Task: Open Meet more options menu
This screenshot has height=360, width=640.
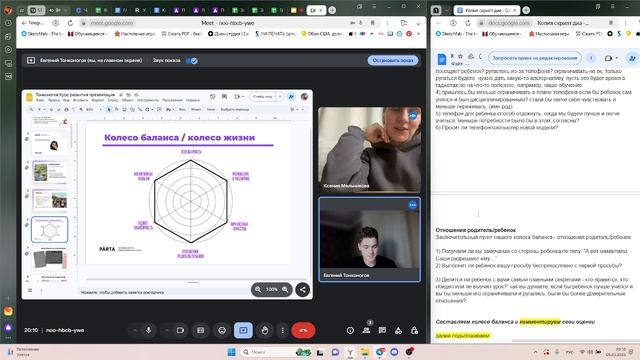Action: pyautogui.click(x=282, y=330)
